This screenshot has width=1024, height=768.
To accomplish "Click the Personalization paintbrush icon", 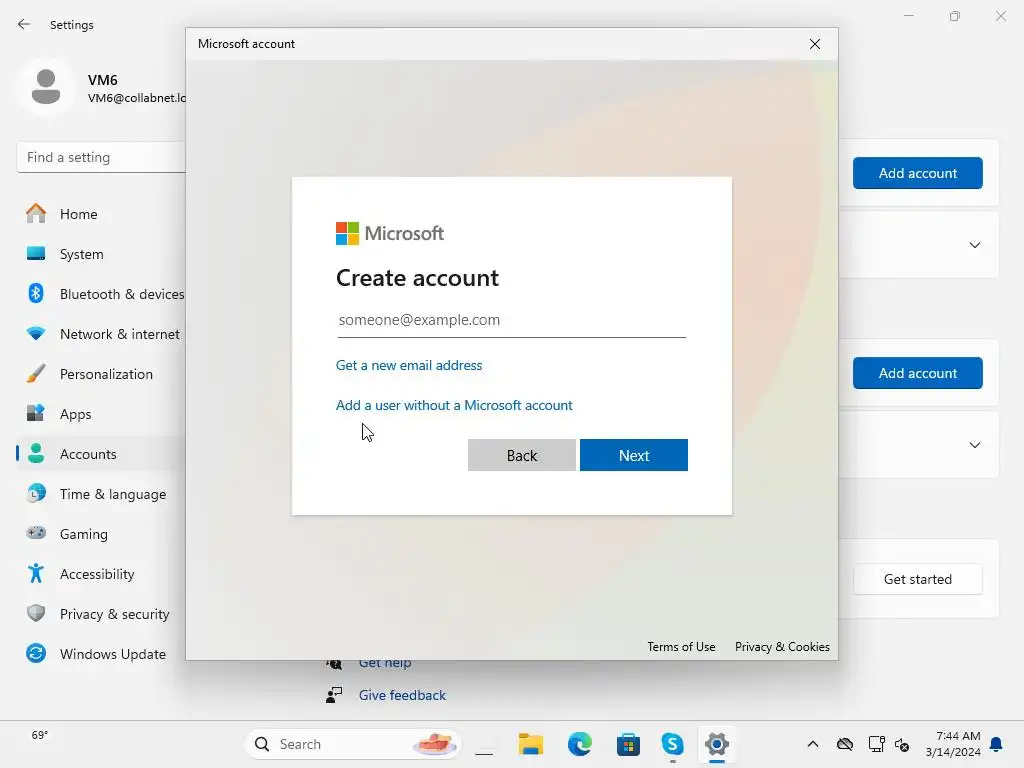I will click(x=36, y=374).
